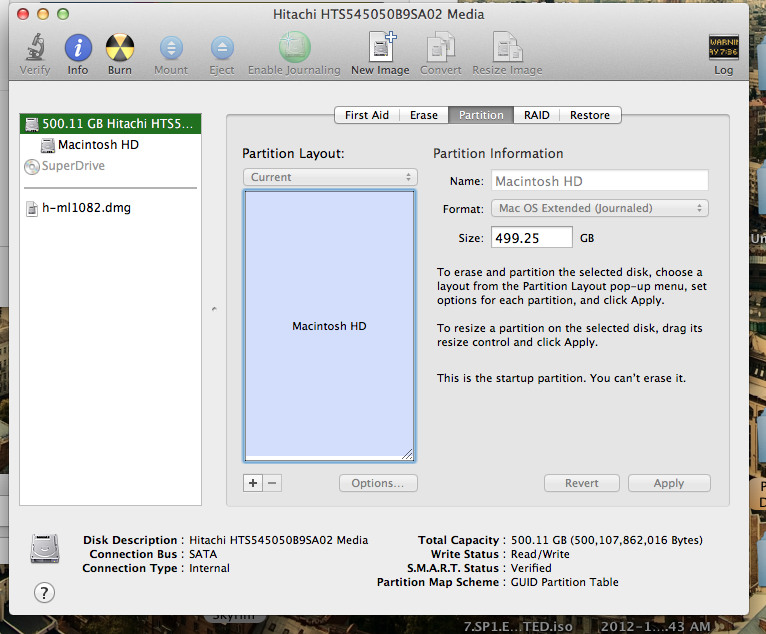
Task: Switch to the Partition tab
Action: point(481,115)
